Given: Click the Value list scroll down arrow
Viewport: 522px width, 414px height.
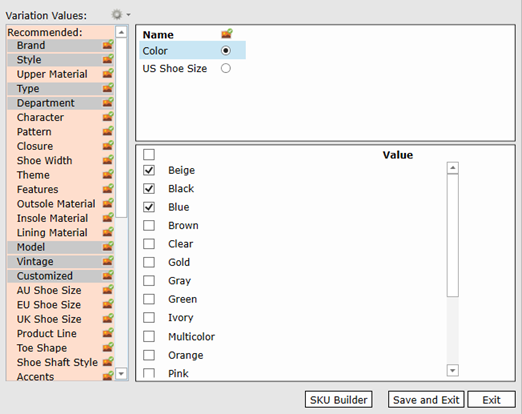Looking at the screenshot, I should 452,370.
